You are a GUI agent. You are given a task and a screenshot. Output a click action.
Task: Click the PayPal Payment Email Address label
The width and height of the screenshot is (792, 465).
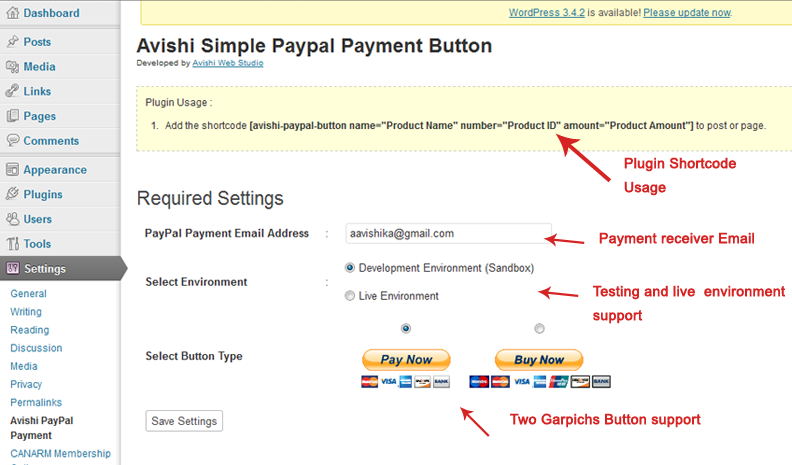[x=227, y=233]
